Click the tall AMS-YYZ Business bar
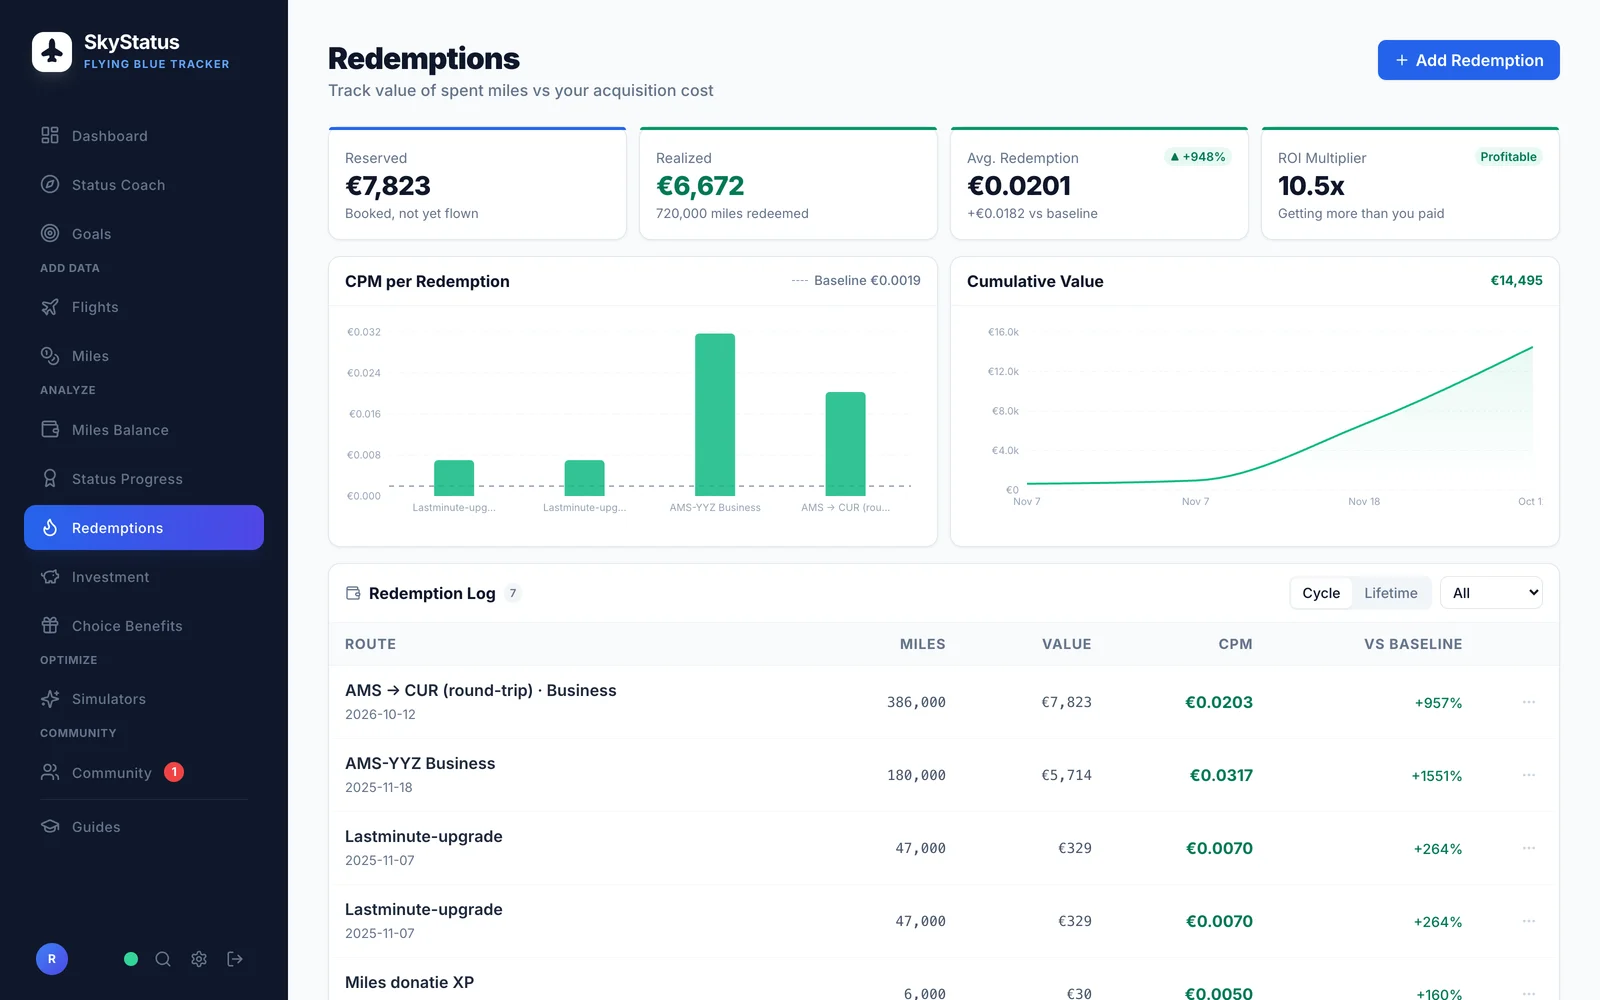Viewport: 1600px width, 1000px height. coord(715,415)
